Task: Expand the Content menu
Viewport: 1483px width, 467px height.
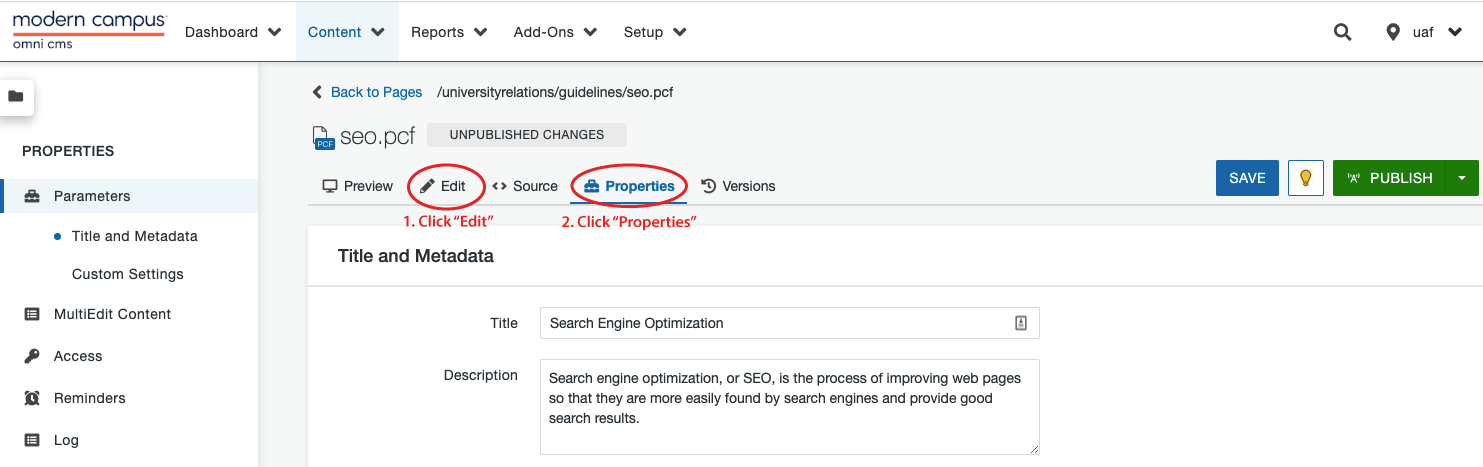Action: click(x=346, y=32)
